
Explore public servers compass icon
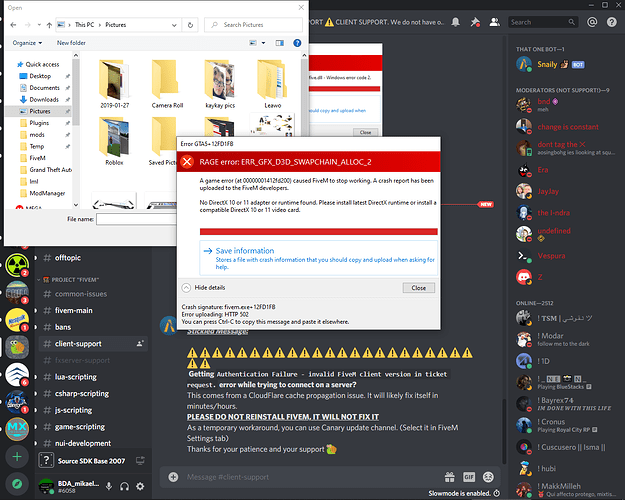point(17,484)
